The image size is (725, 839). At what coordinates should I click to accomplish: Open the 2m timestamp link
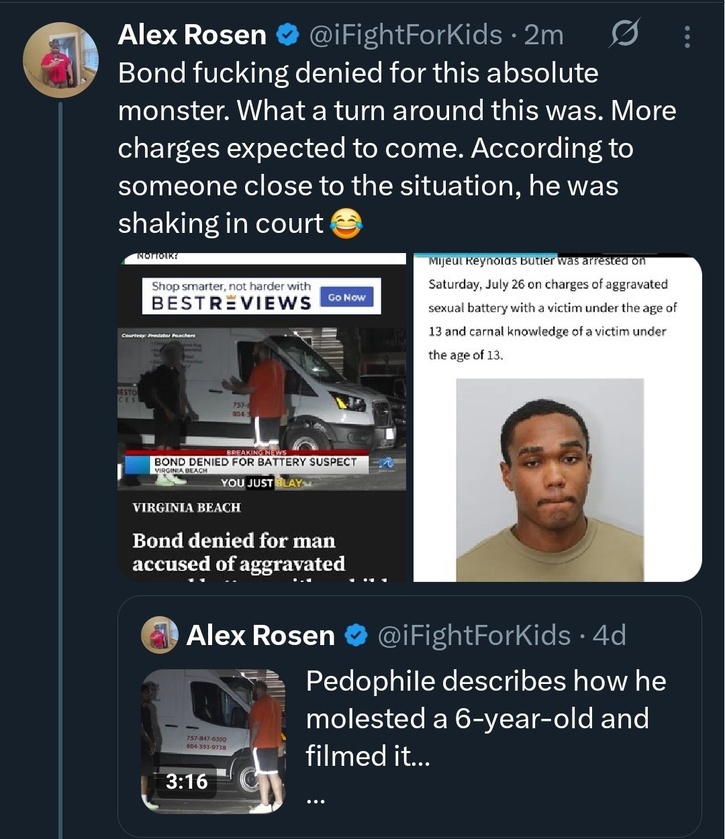coord(544,35)
